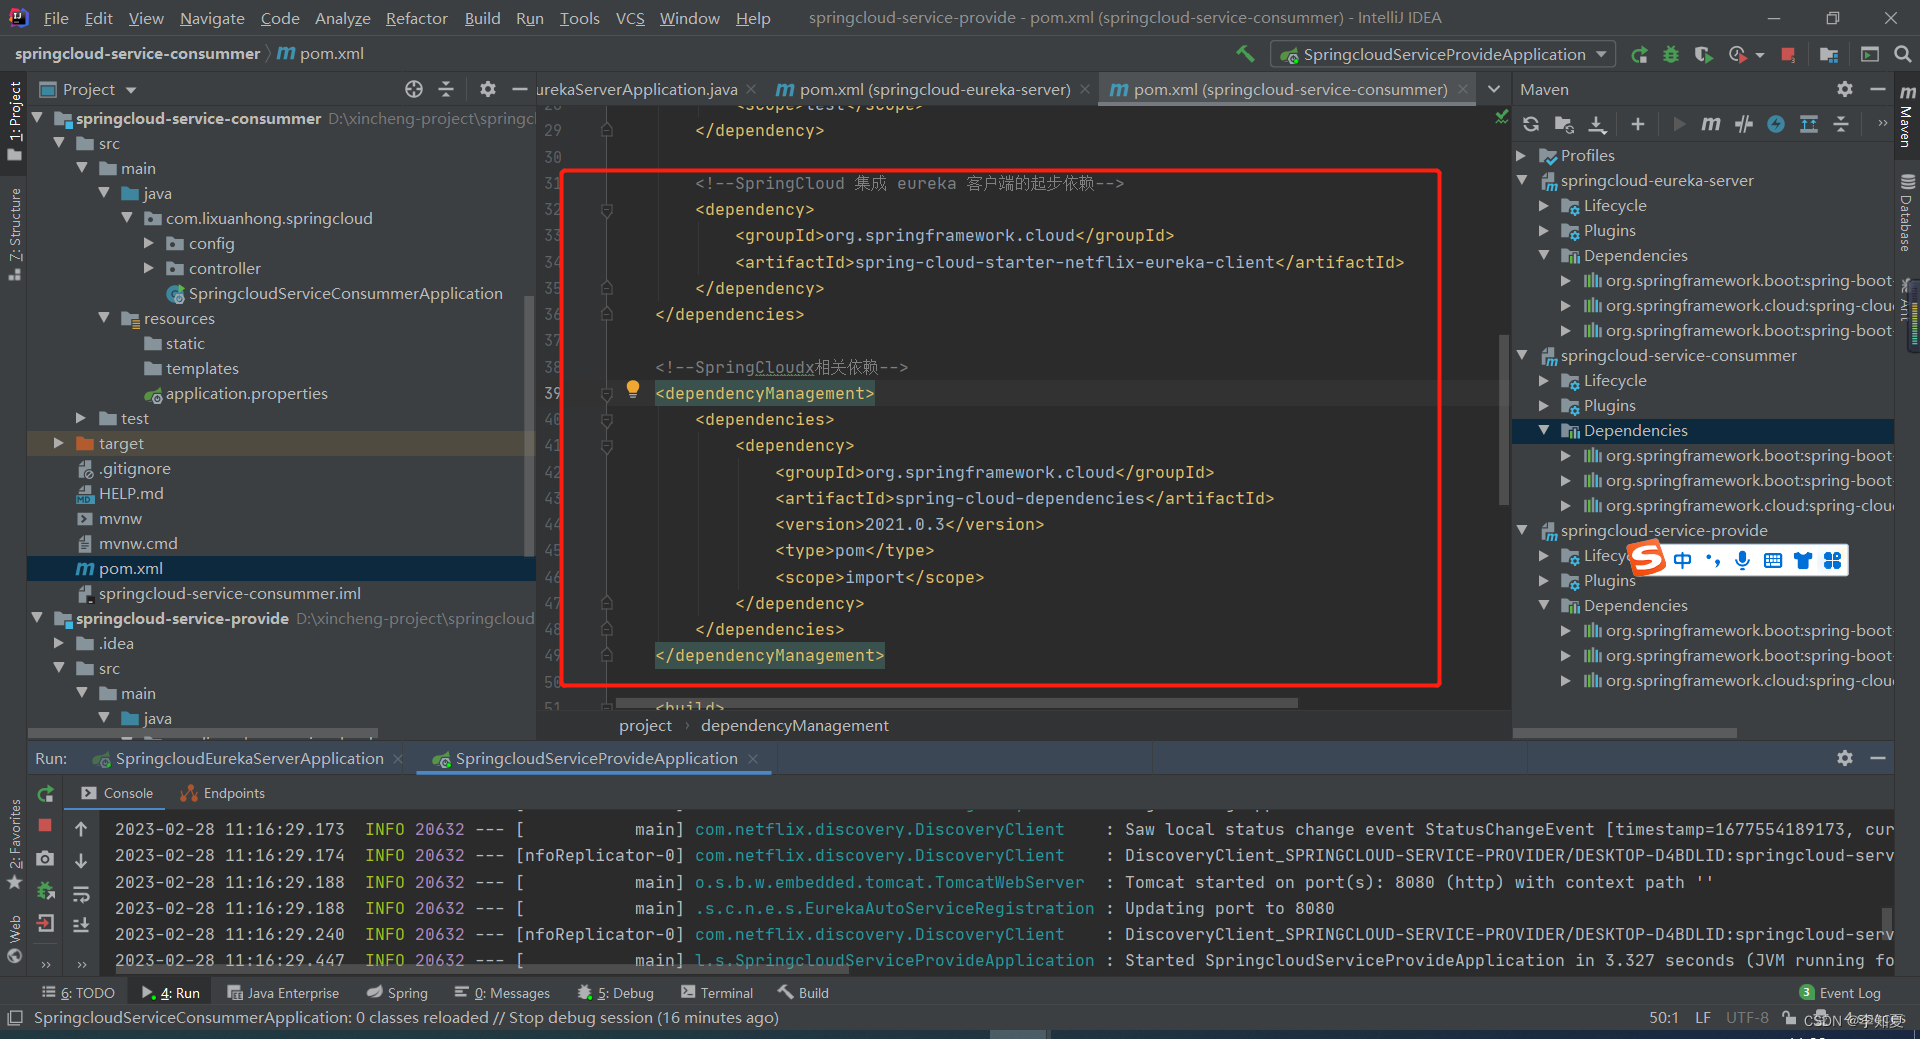The image size is (1920, 1039).
Task: Expand Lifecycle under springcloud-service-consummer in Maven
Action: 1544,380
